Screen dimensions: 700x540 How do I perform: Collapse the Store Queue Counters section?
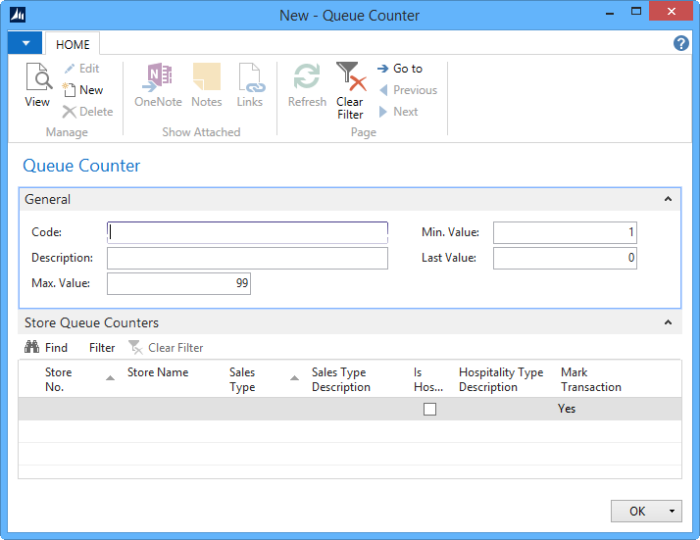(x=668, y=323)
